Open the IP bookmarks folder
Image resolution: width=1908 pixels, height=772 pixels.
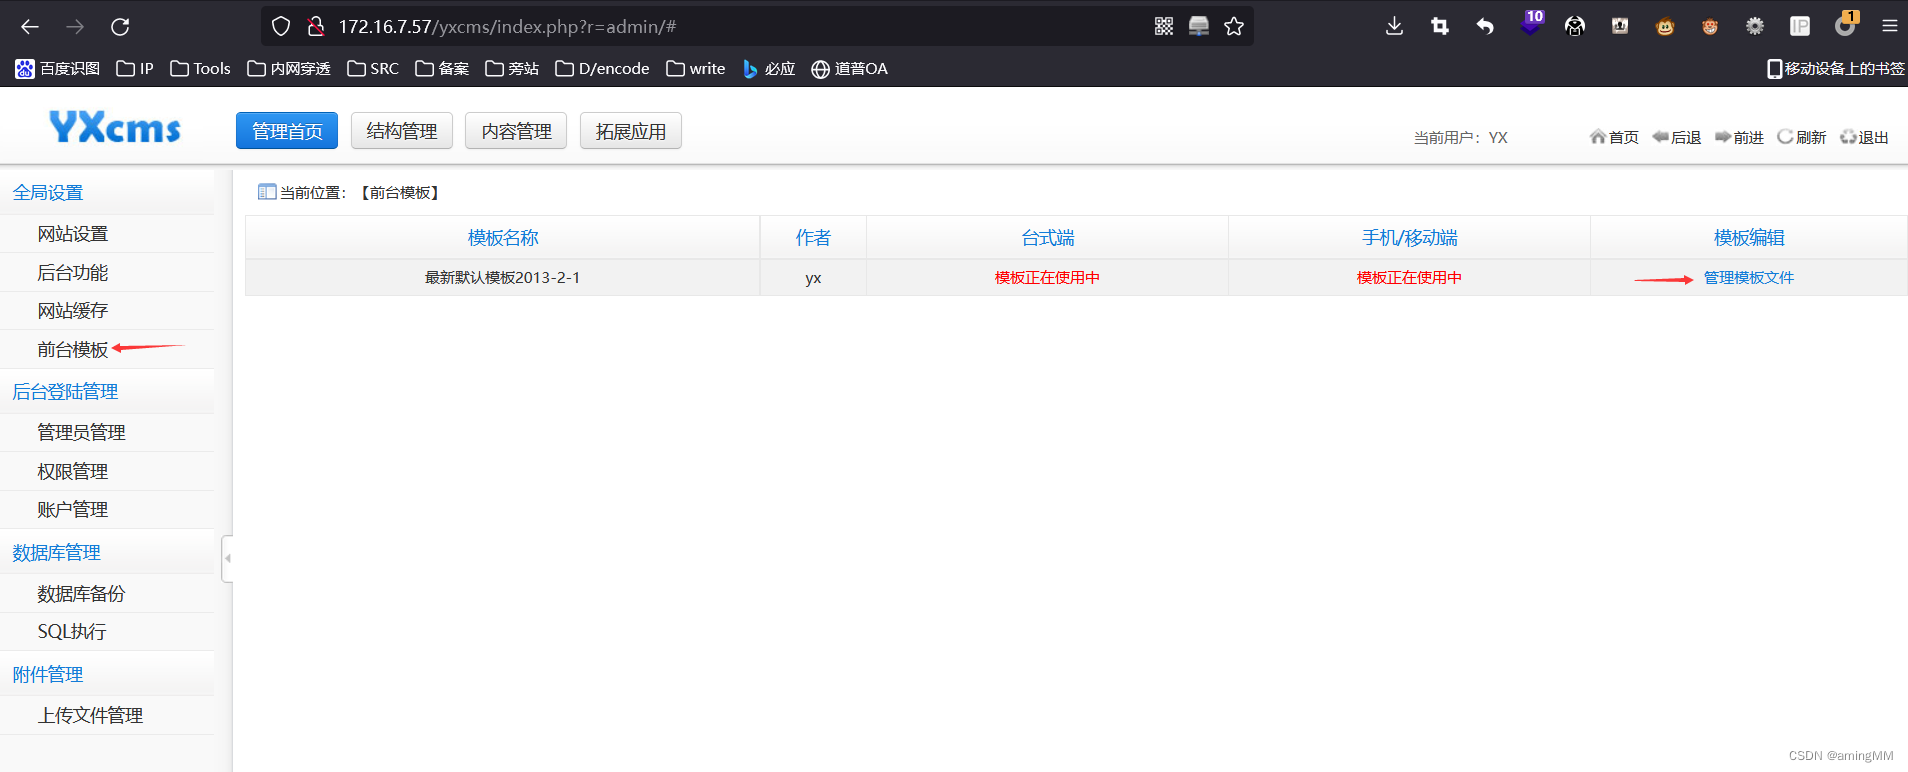(x=135, y=69)
